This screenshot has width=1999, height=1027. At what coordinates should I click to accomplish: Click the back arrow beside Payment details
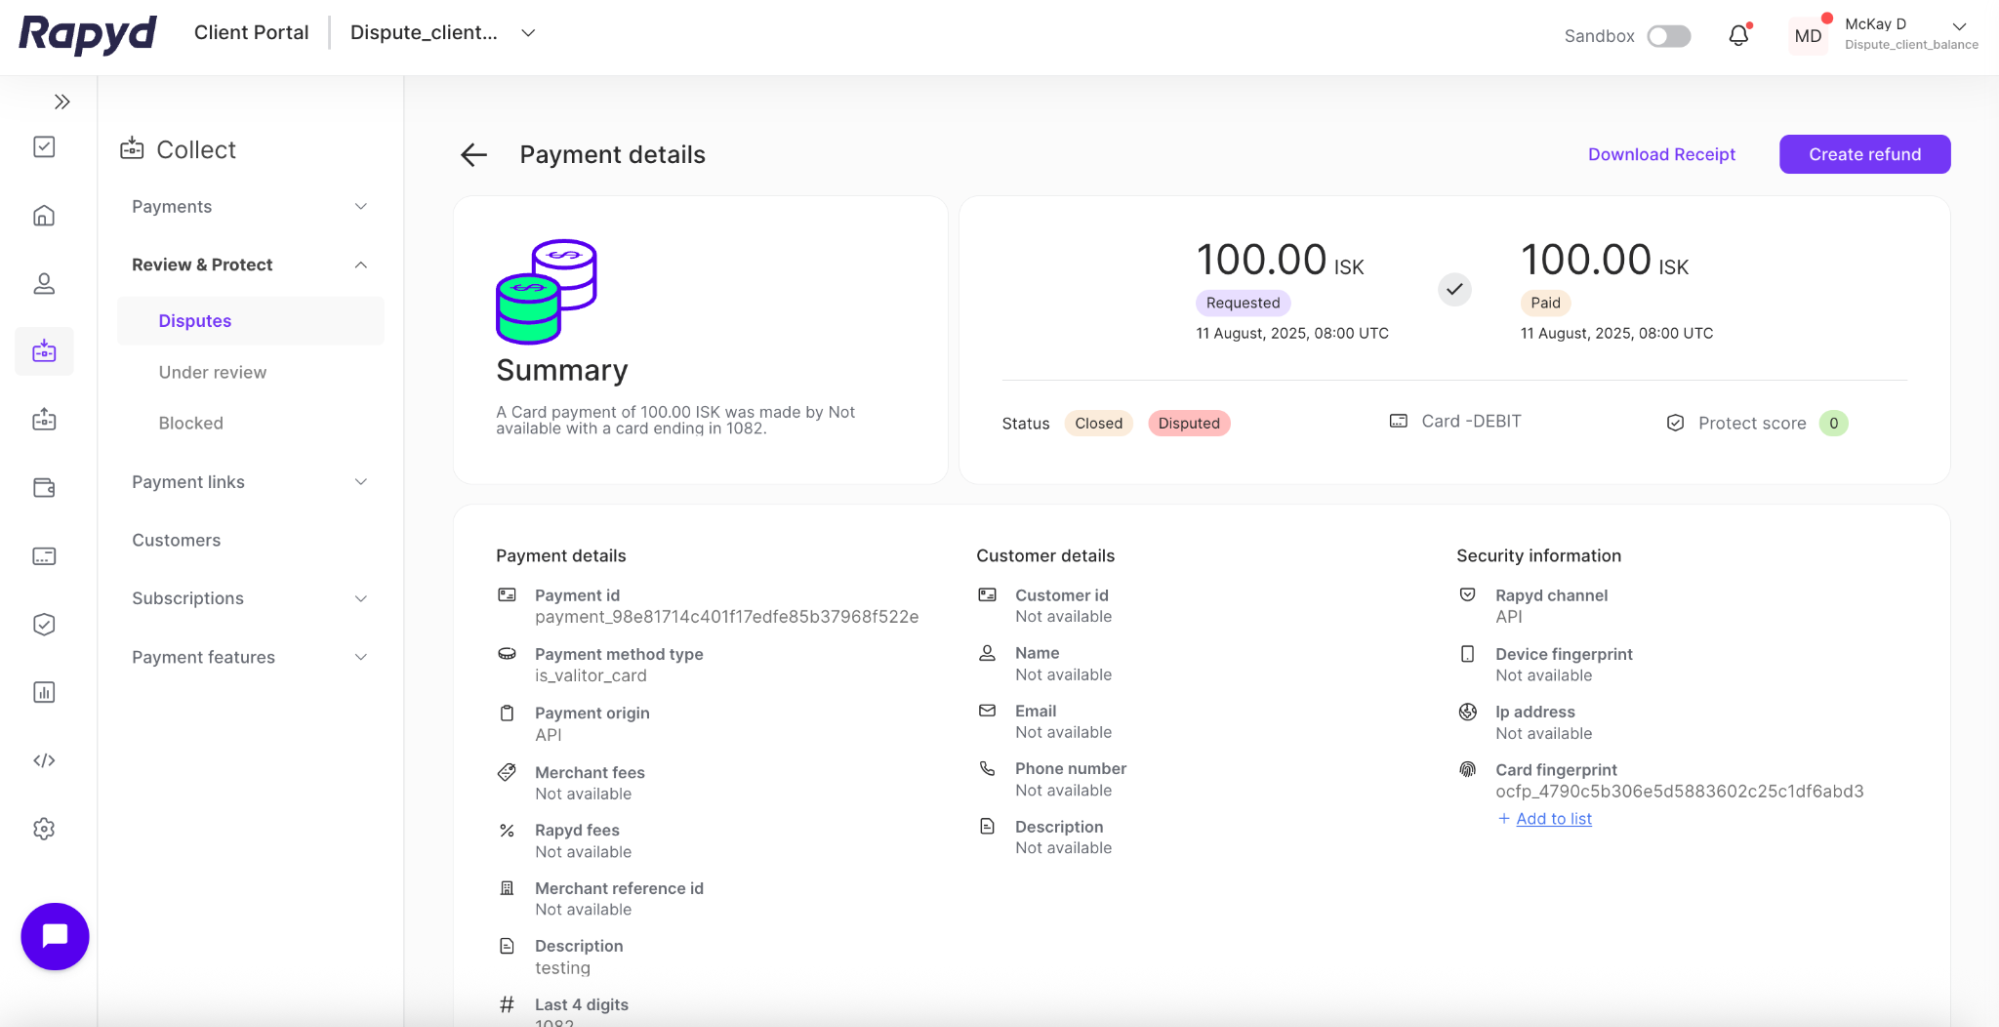(x=473, y=155)
